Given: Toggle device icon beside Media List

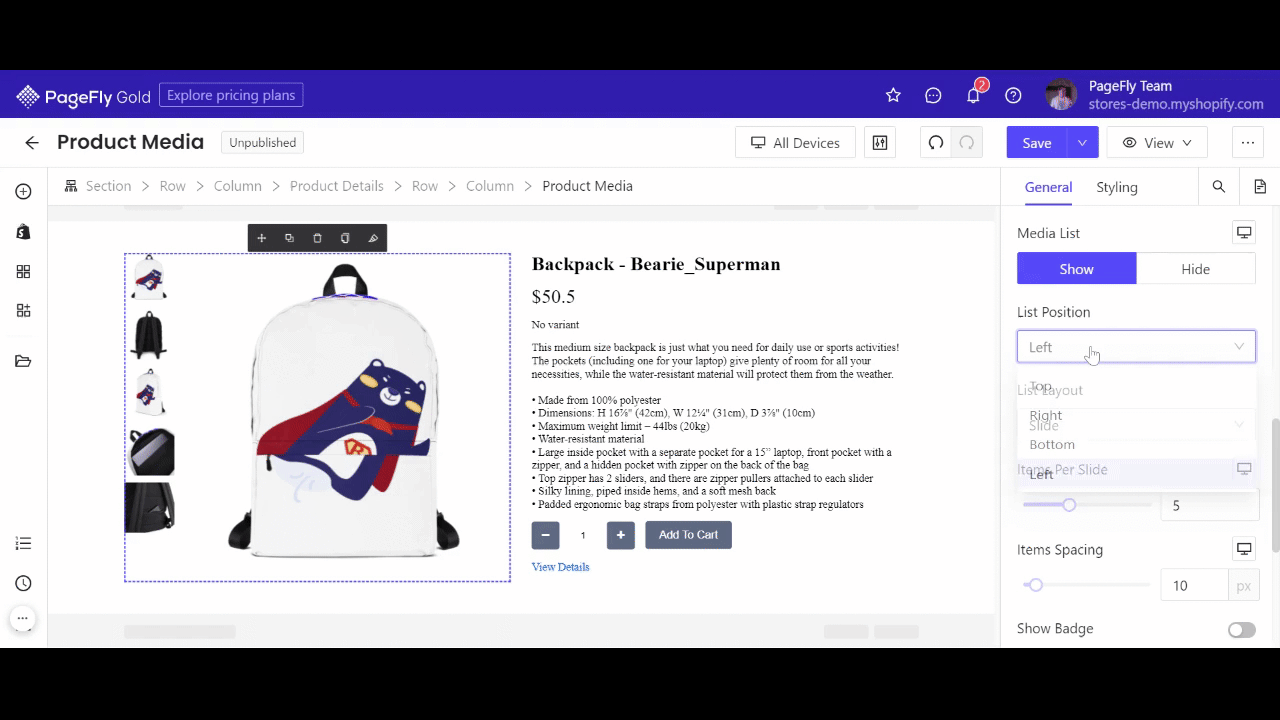Looking at the screenshot, I should point(1244,233).
